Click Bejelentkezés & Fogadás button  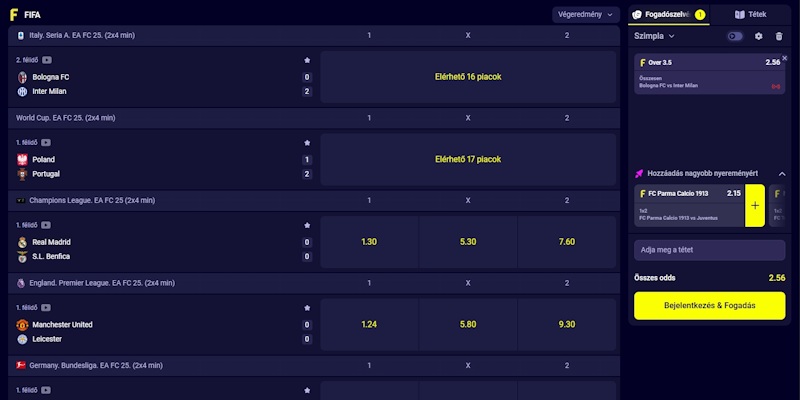[x=710, y=306]
